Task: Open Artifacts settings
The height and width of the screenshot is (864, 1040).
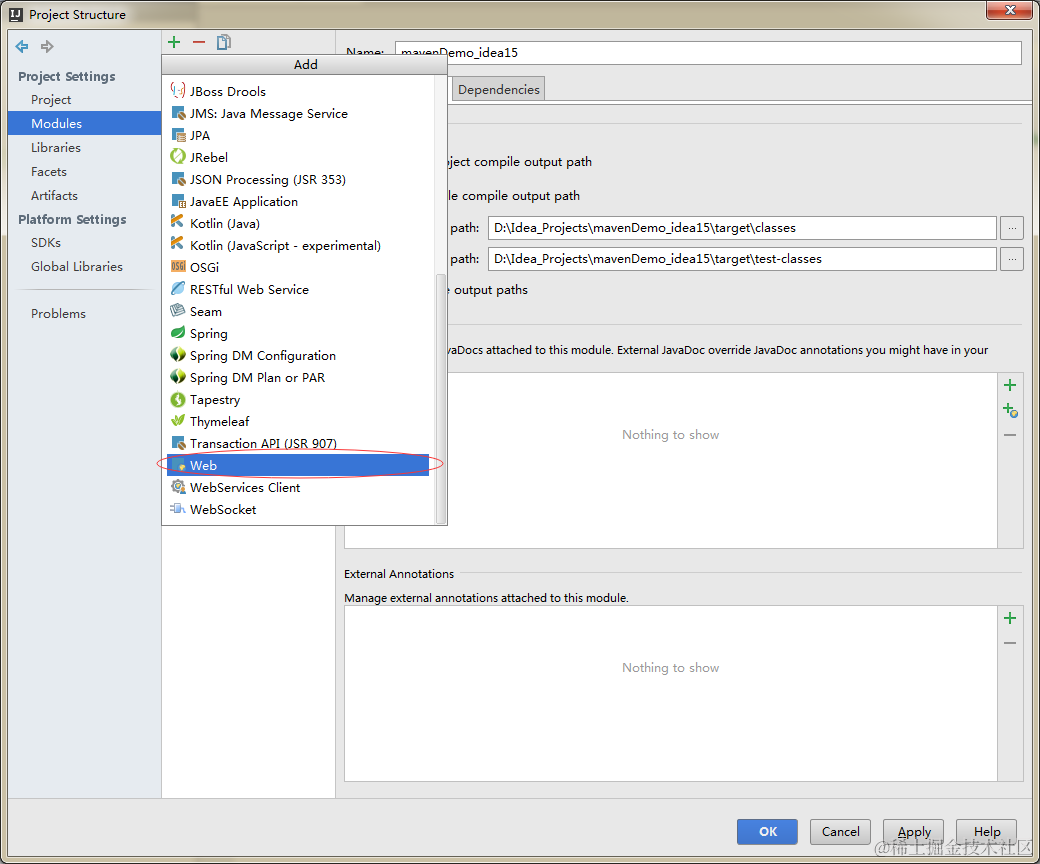Action: (54, 195)
